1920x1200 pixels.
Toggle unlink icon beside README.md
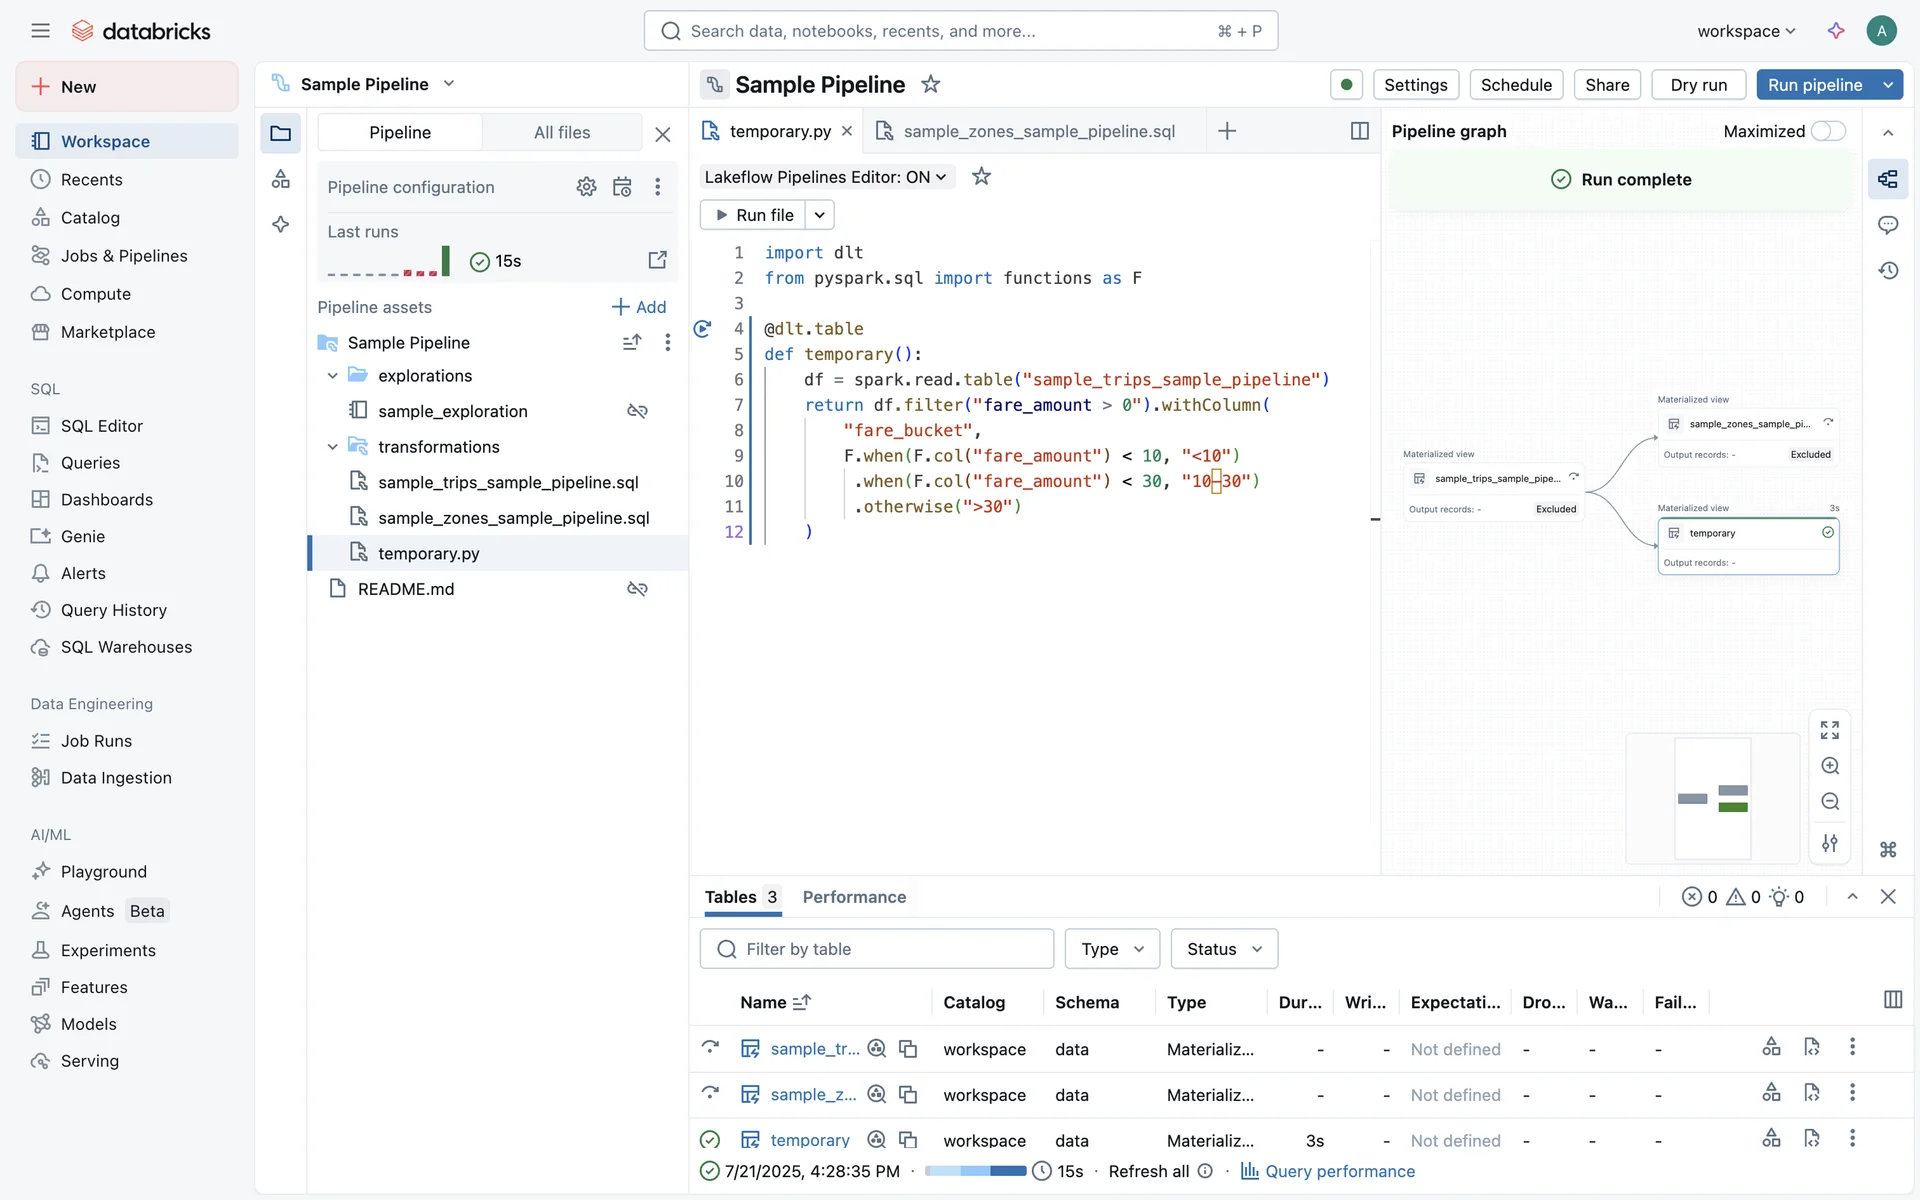pyautogui.click(x=637, y=589)
